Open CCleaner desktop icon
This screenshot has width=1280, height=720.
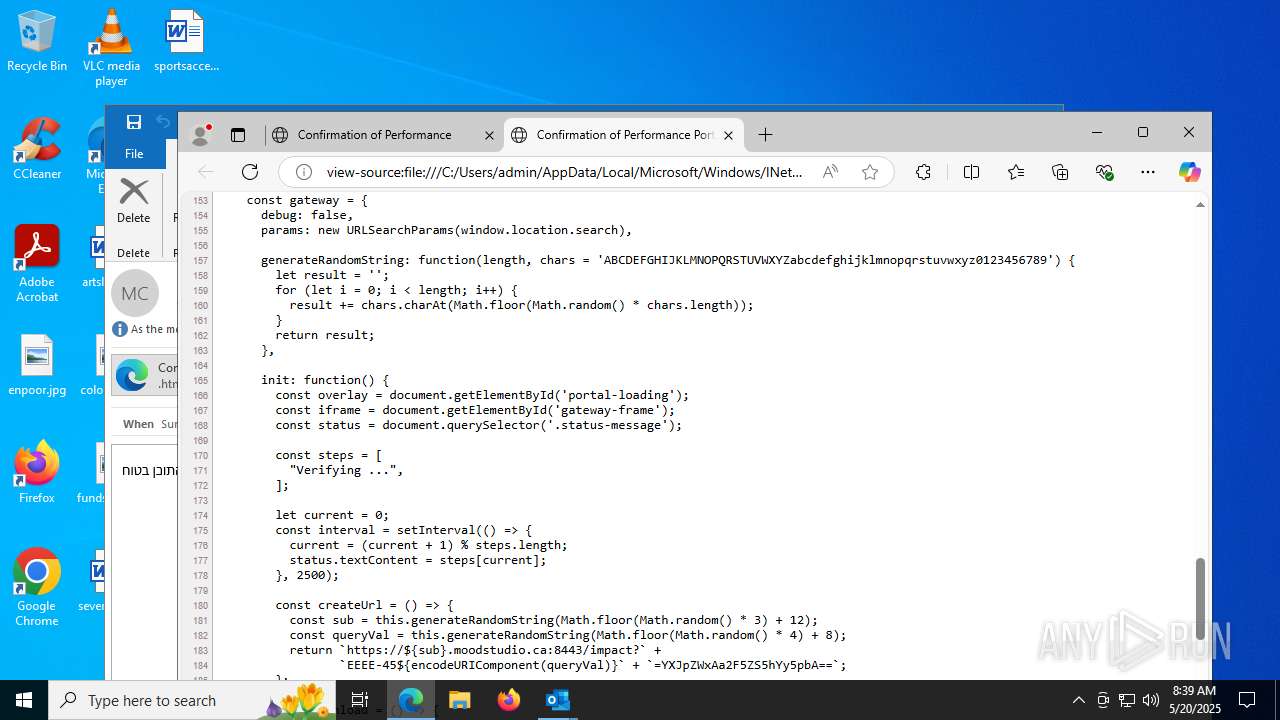pos(37,150)
